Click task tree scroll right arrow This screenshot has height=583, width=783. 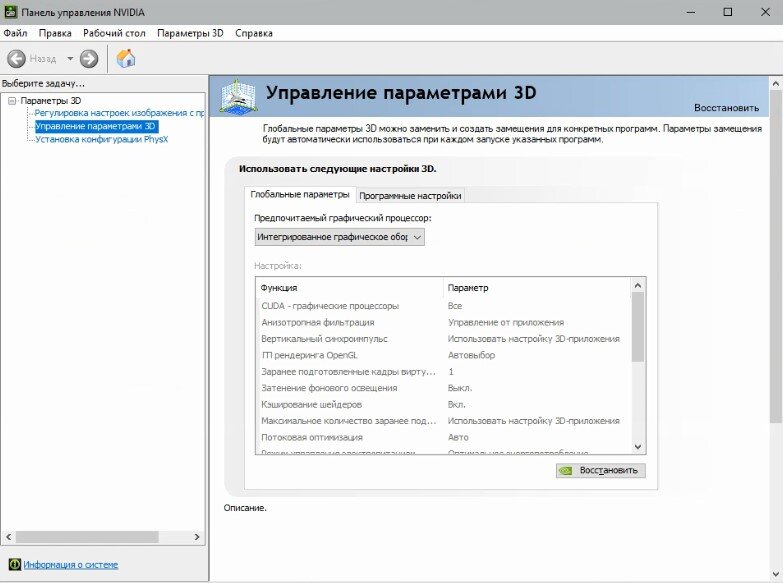click(x=197, y=537)
